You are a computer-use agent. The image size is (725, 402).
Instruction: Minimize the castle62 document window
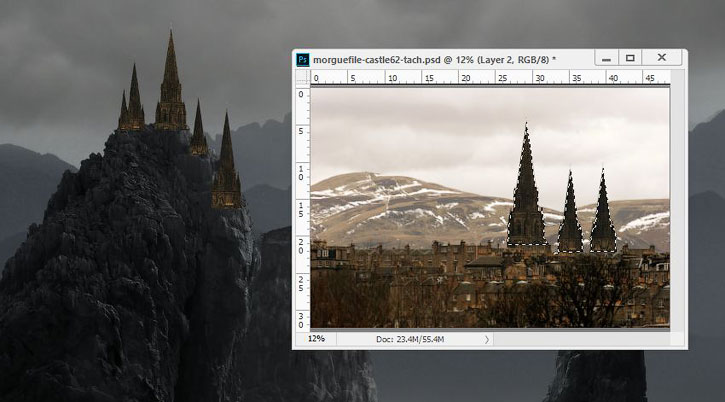(x=606, y=58)
